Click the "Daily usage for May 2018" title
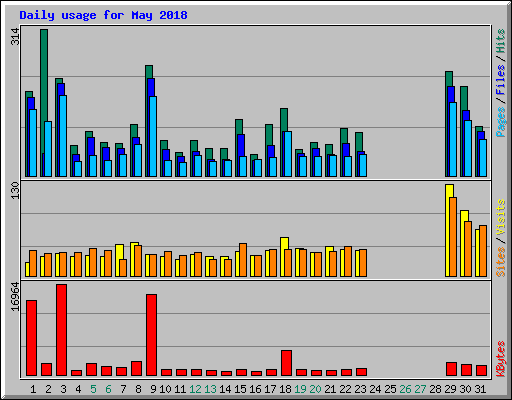512x400 pixels. click(x=103, y=15)
